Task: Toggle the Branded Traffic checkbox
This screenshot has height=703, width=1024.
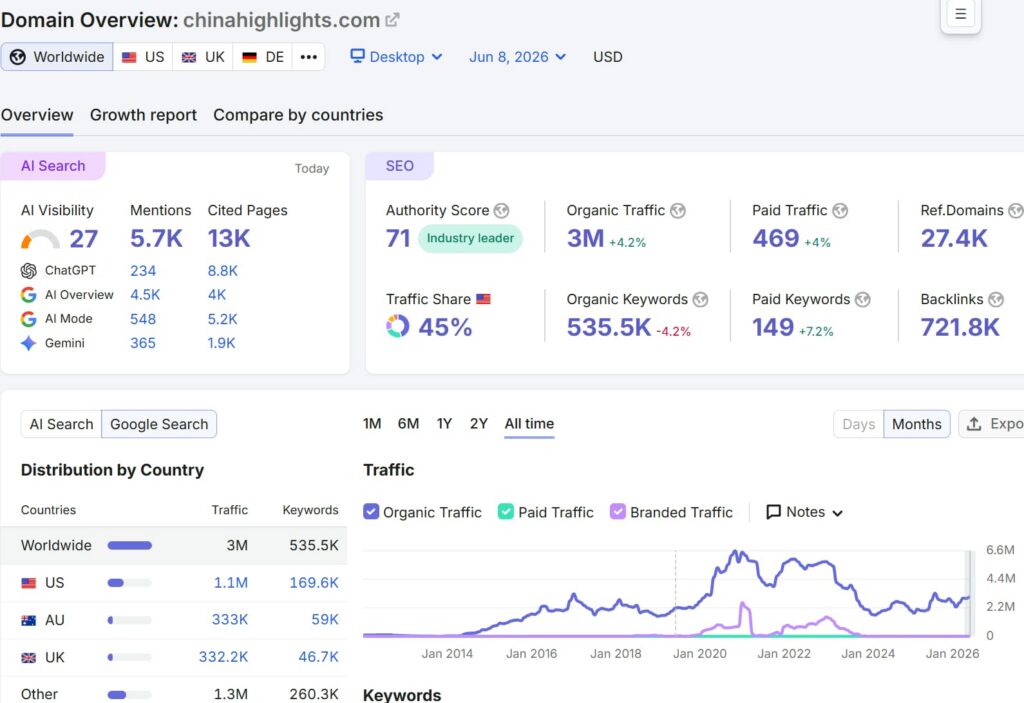Action: point(618,512)
